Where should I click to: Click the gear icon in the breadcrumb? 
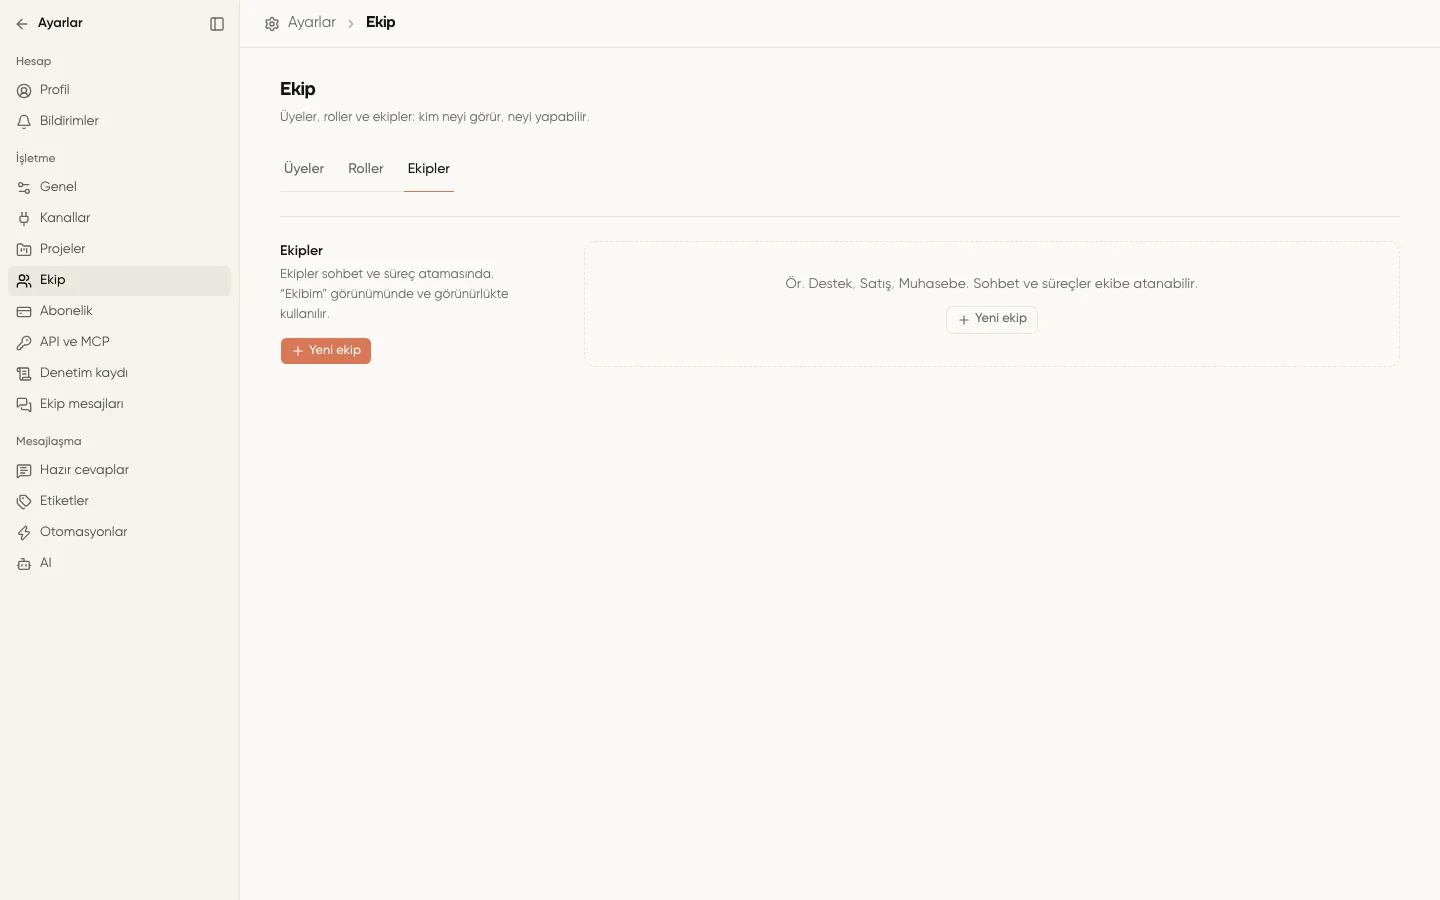coord(272,24)
